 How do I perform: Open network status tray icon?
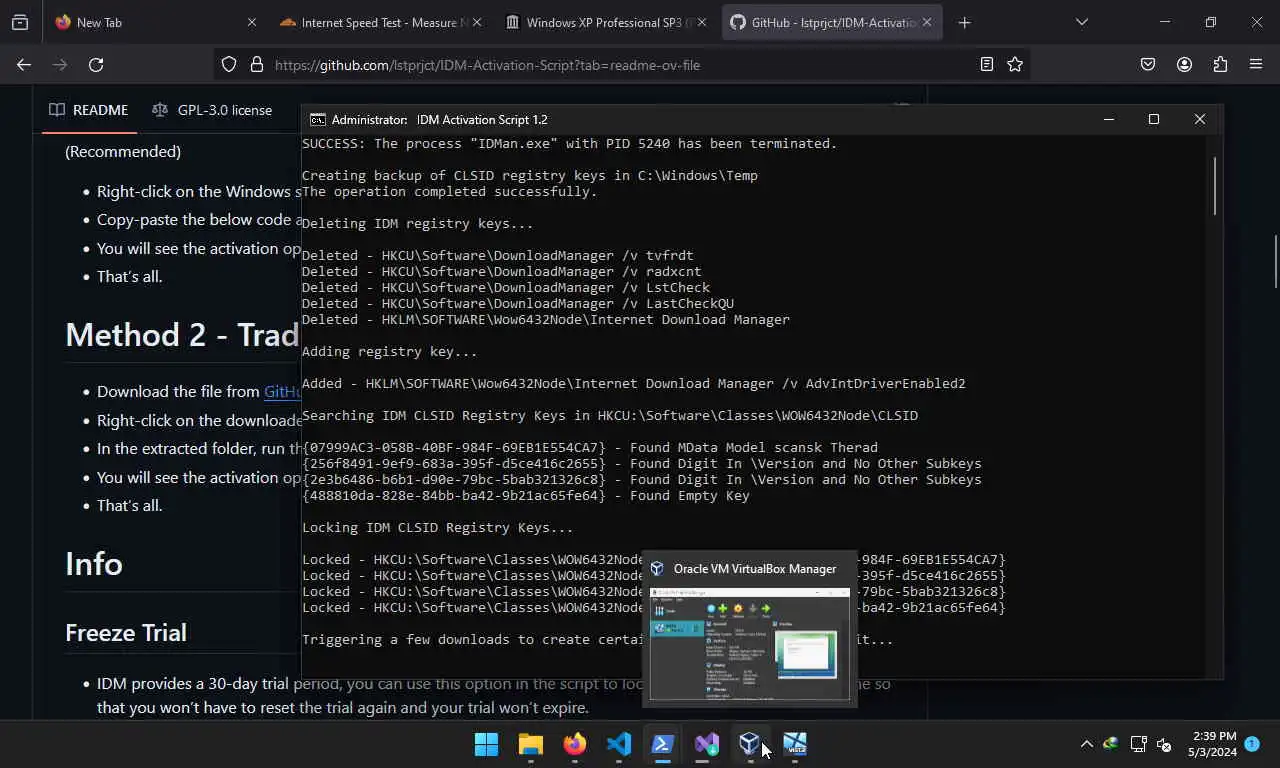[1138, 744]
